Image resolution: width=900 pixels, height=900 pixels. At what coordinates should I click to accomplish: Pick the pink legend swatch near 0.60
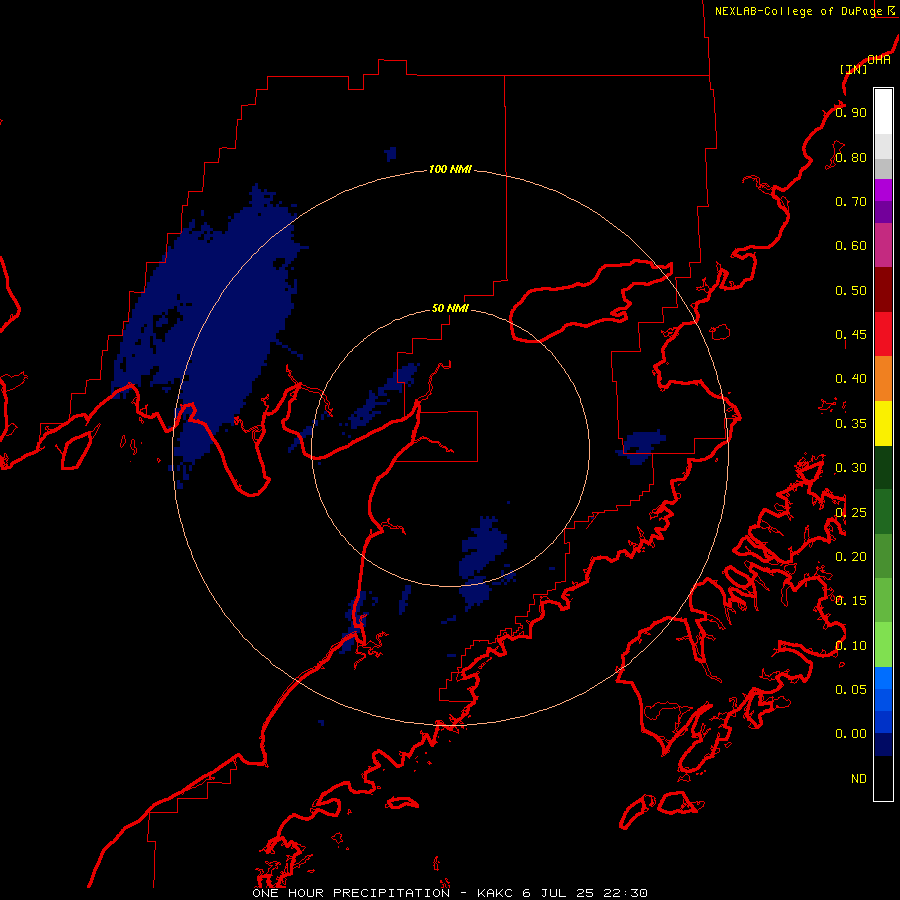[x=883, y=246]
